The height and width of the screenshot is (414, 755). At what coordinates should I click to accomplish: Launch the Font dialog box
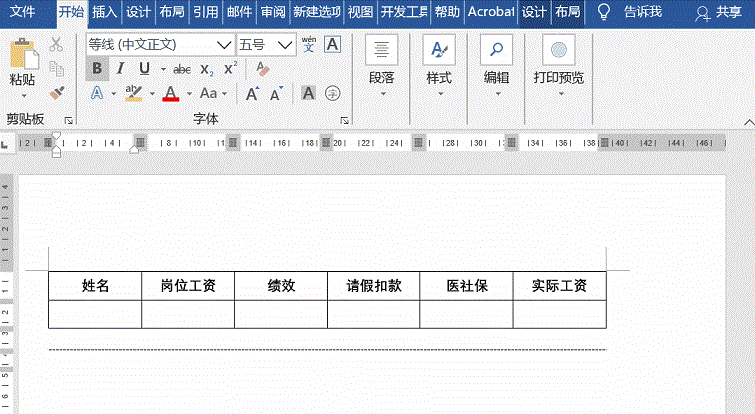tap(345, 120)
